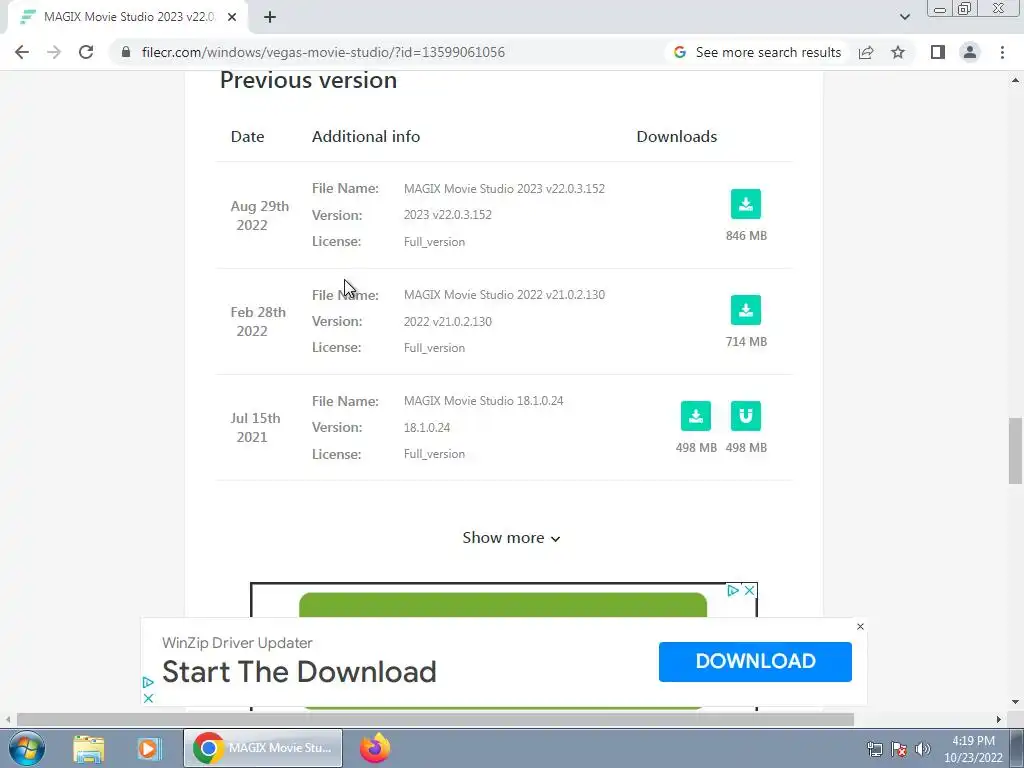The height and width of the screenshot is (768, 1024).
Task: Open Windows Explorer from taskbar
Action: click(x=89, y=748)
